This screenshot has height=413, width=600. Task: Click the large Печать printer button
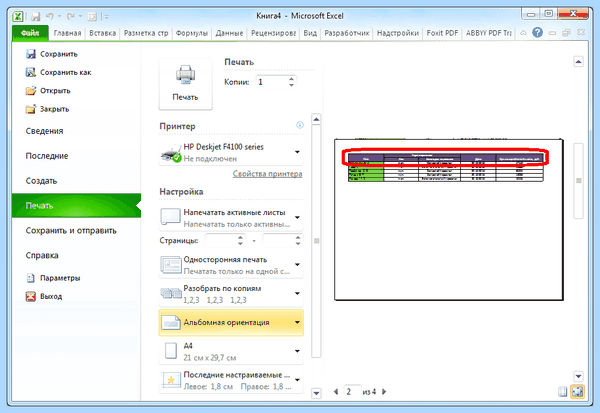(x=186, y=84)
